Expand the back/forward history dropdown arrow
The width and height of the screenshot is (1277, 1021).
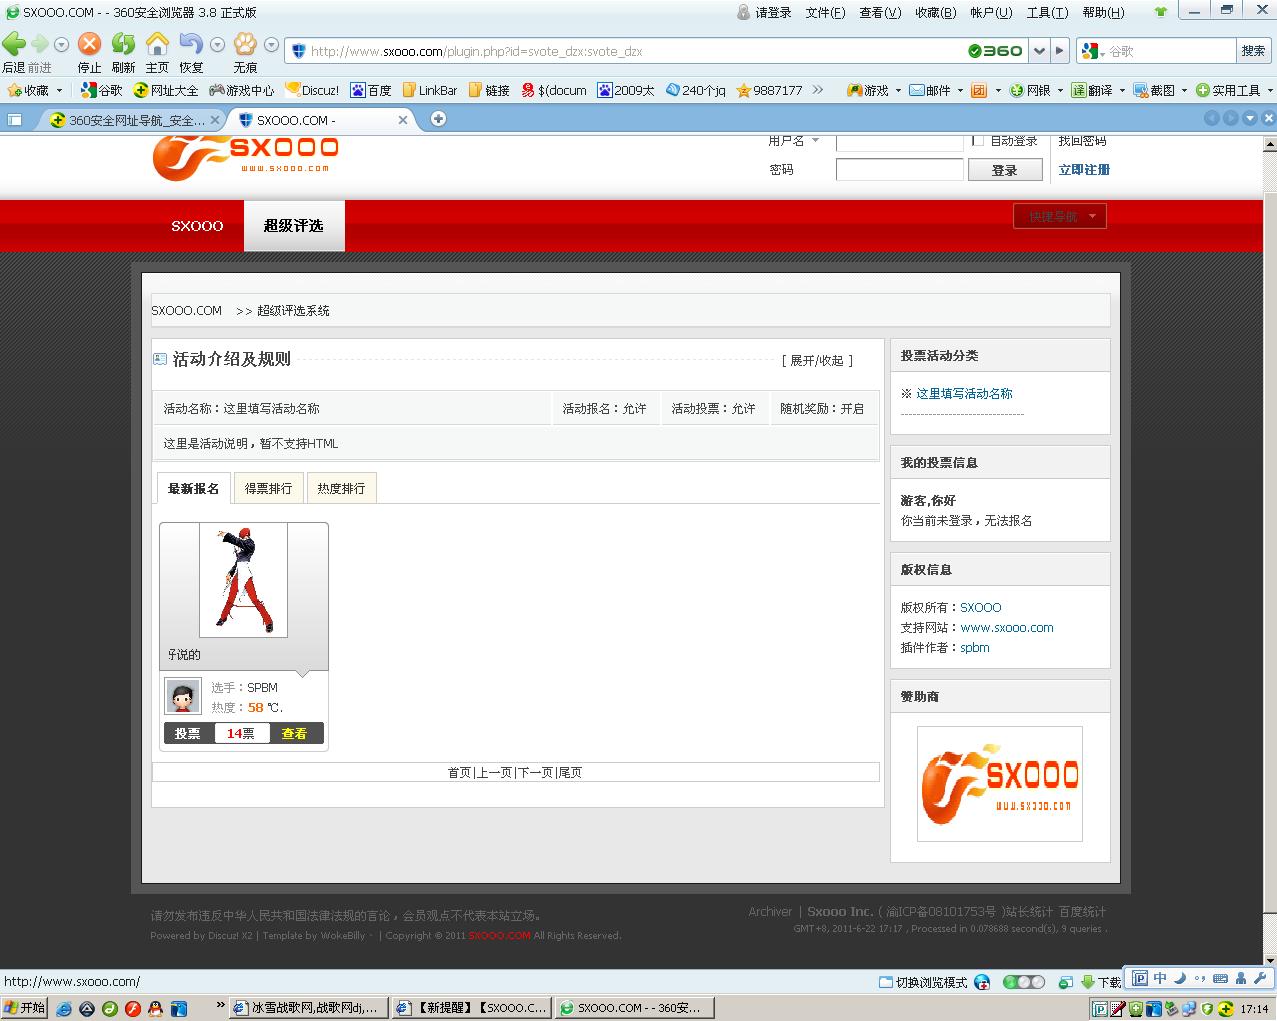tap(61, 44)
